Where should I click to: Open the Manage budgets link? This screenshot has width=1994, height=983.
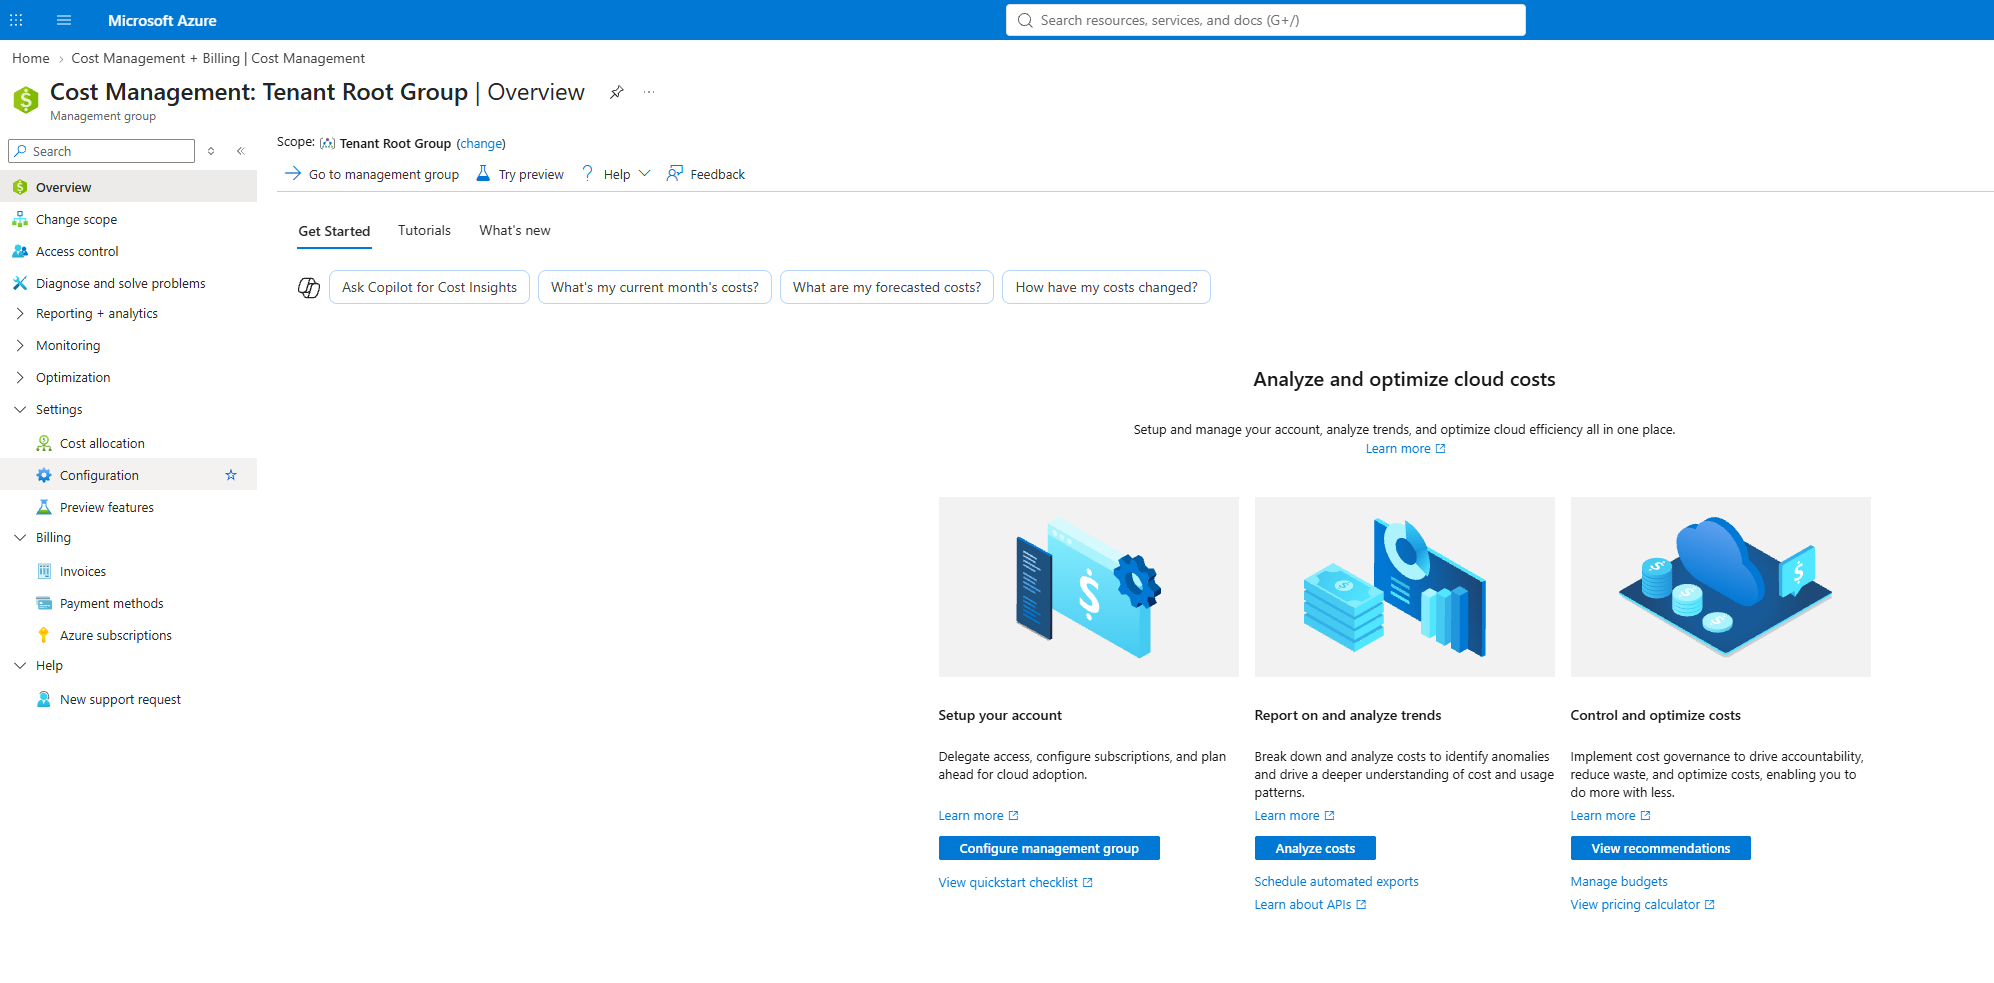(x=1619, y=882)
